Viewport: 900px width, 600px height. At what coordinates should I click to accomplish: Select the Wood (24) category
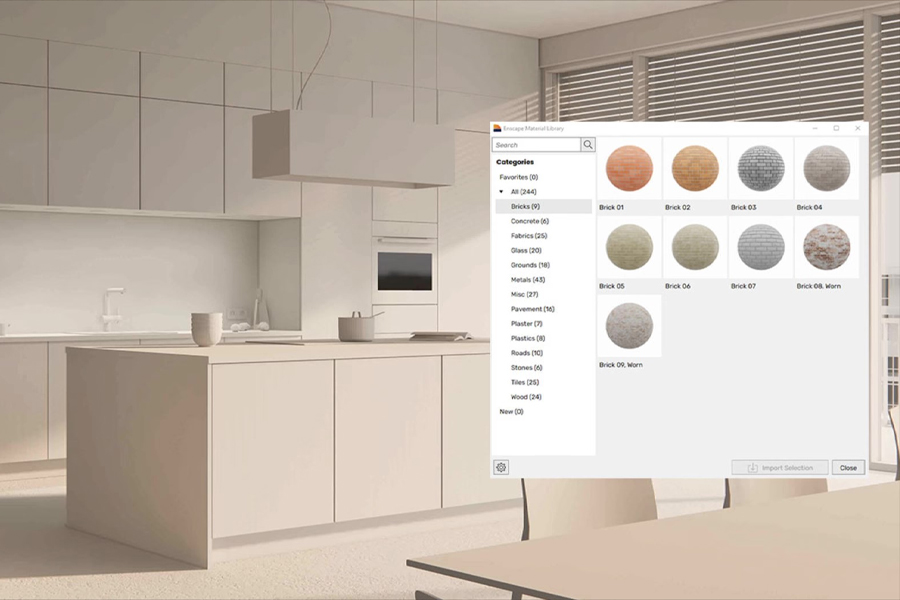point(525,397)
